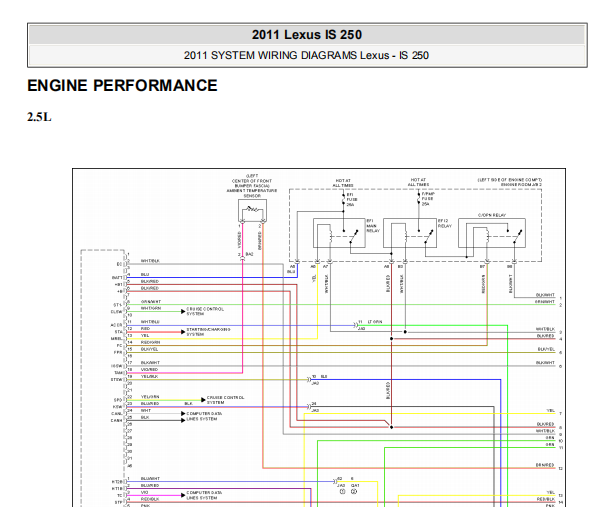Click the ENGINE PERFORMANCE section heading
606x507 pixels.
pos(122,85)
